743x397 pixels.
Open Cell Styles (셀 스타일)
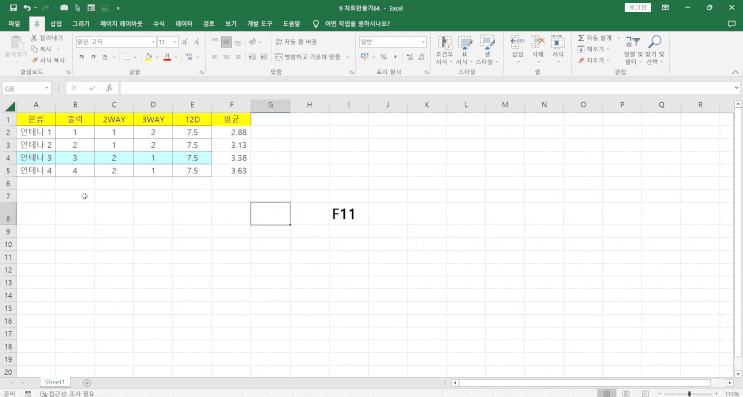[x=487, y=50]
